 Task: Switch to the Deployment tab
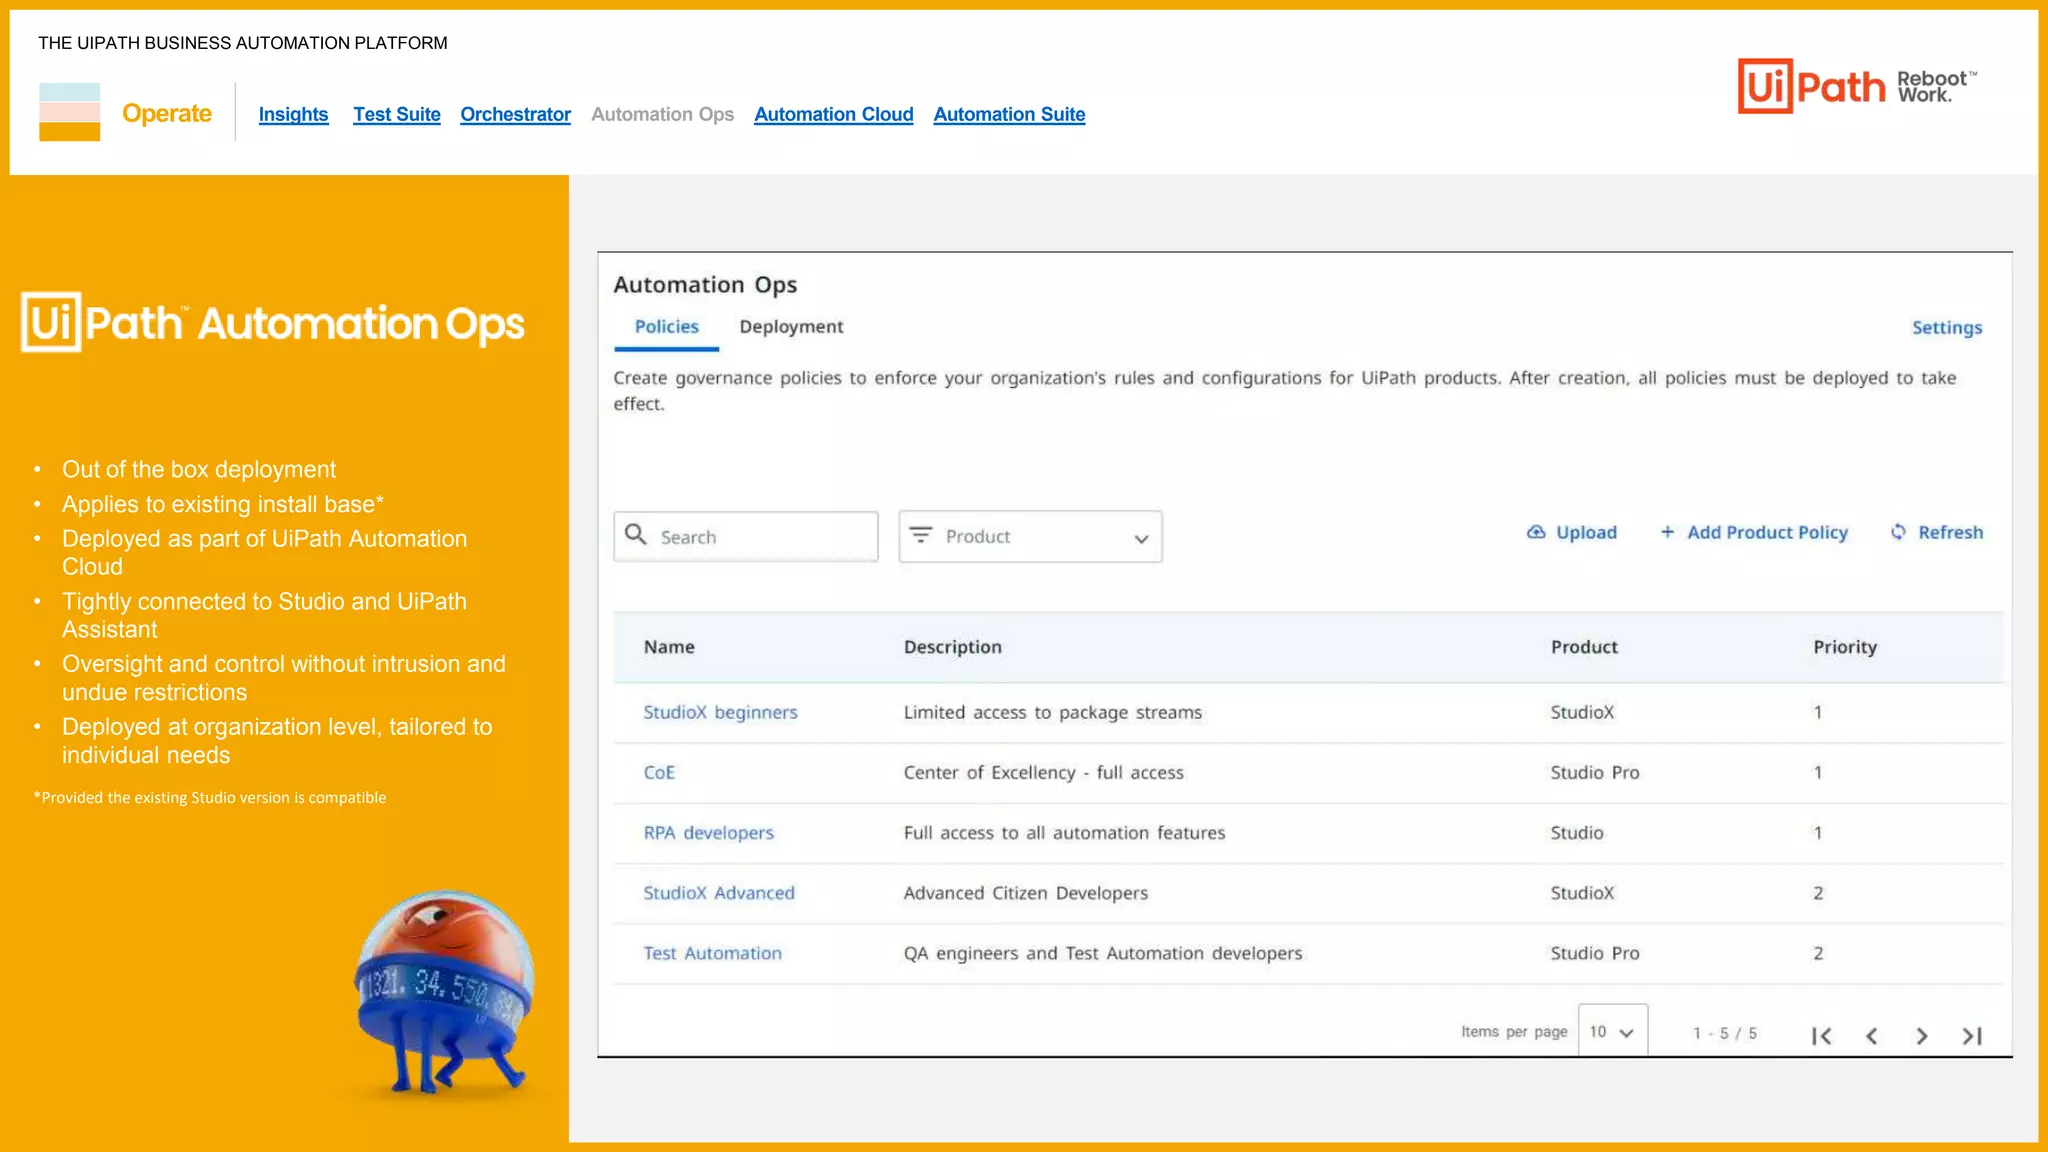coord(791,327)
